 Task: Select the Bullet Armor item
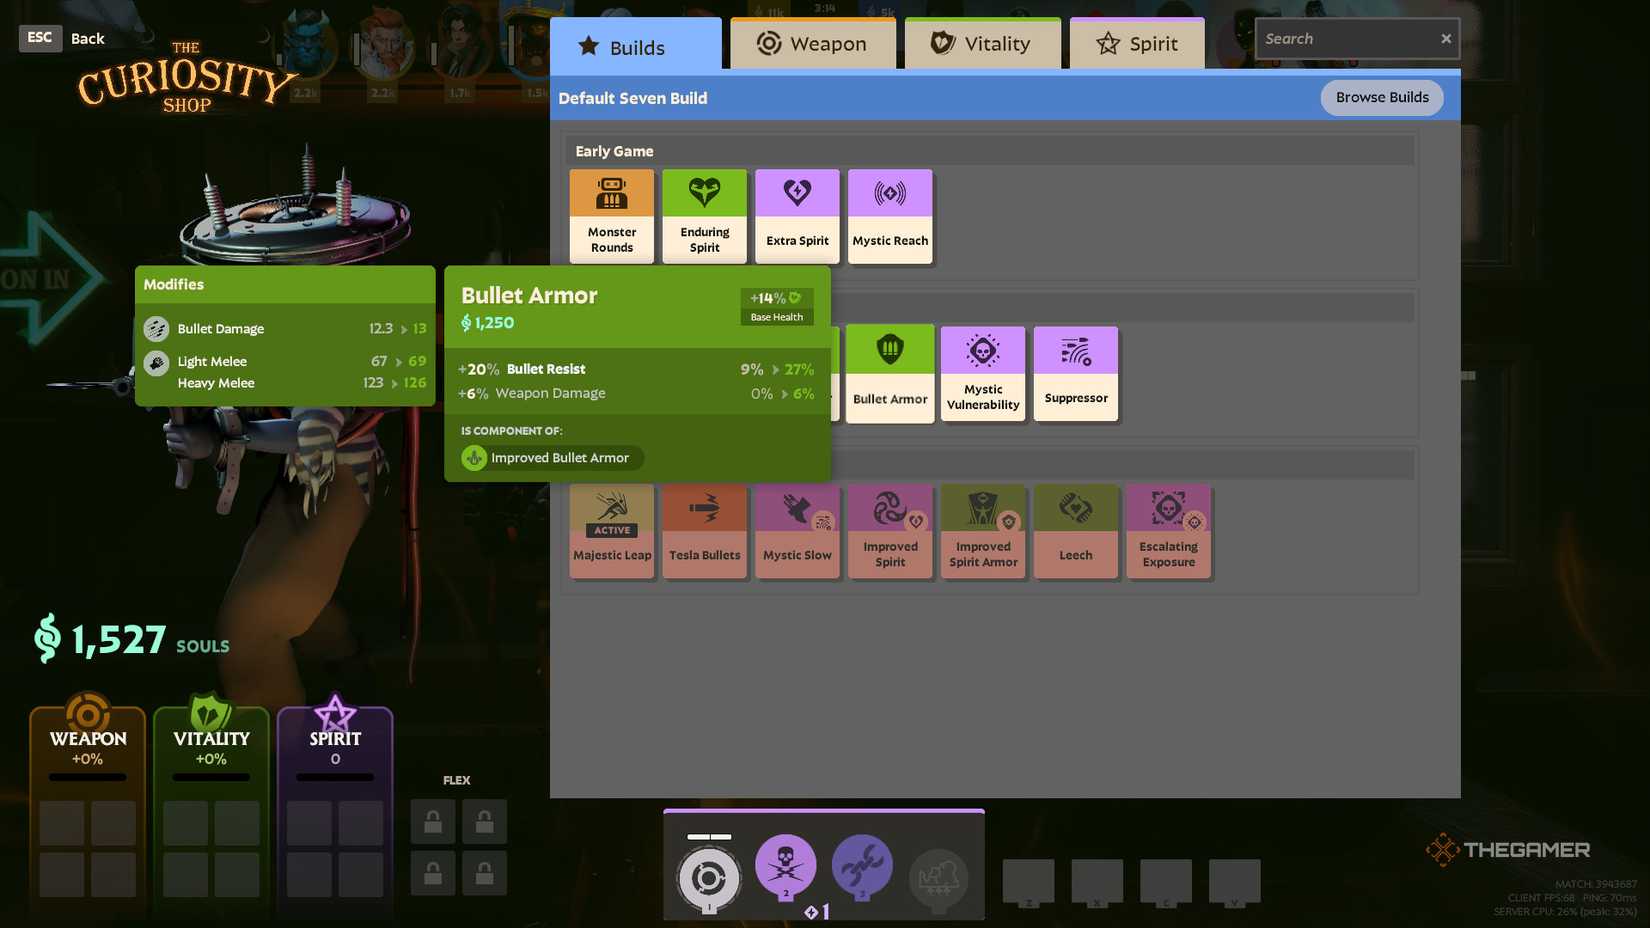pyautogui.click(x=889, y=372)
